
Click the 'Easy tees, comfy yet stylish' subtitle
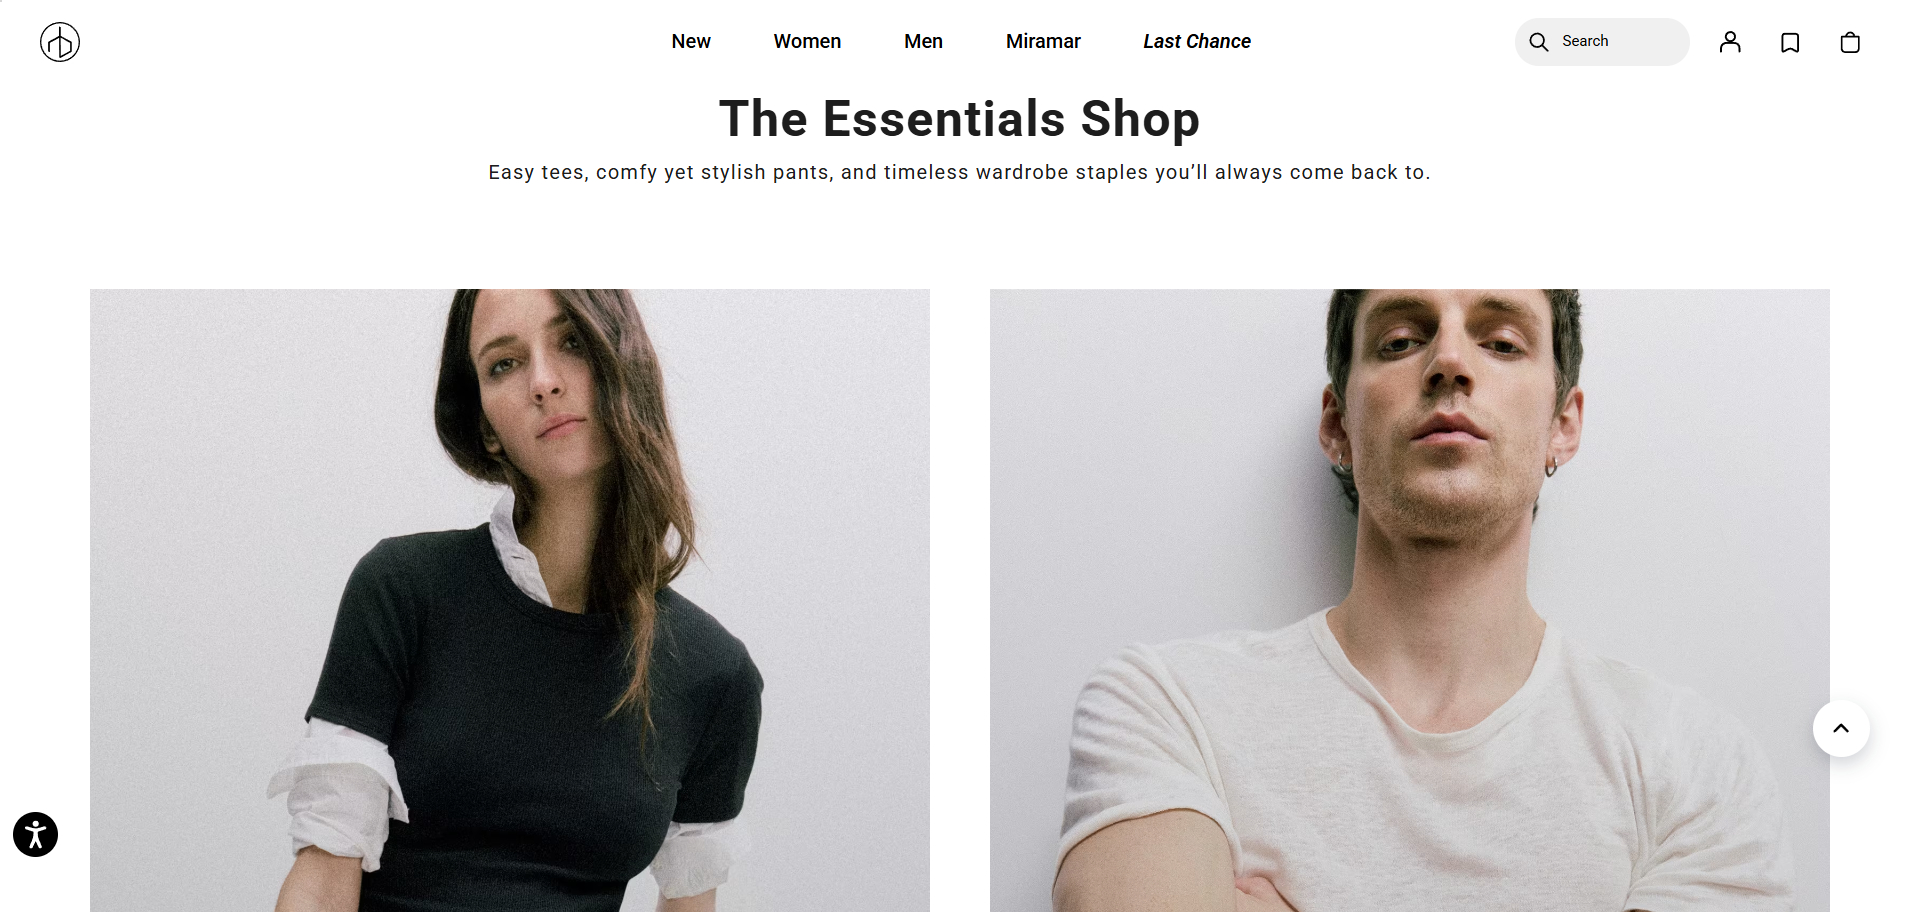pyautogui.click(x=959, y=172)
